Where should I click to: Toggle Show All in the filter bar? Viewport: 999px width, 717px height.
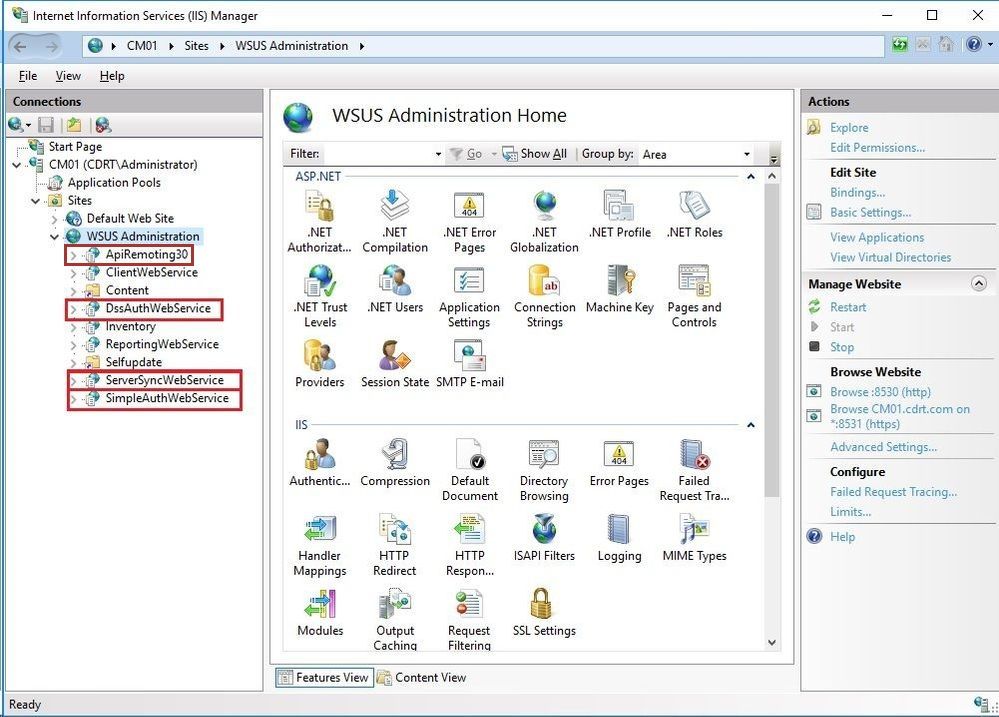[x=536, y=154]
